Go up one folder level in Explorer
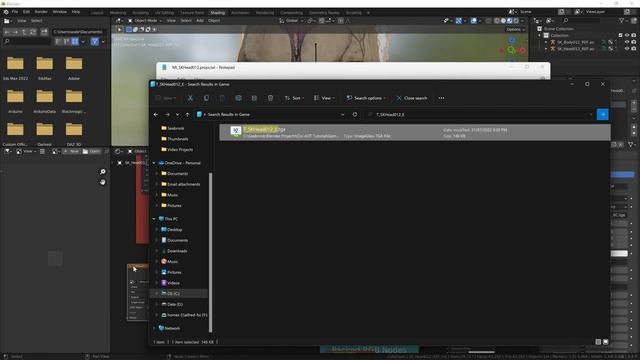The image size is (640, 360). (187, 115)
